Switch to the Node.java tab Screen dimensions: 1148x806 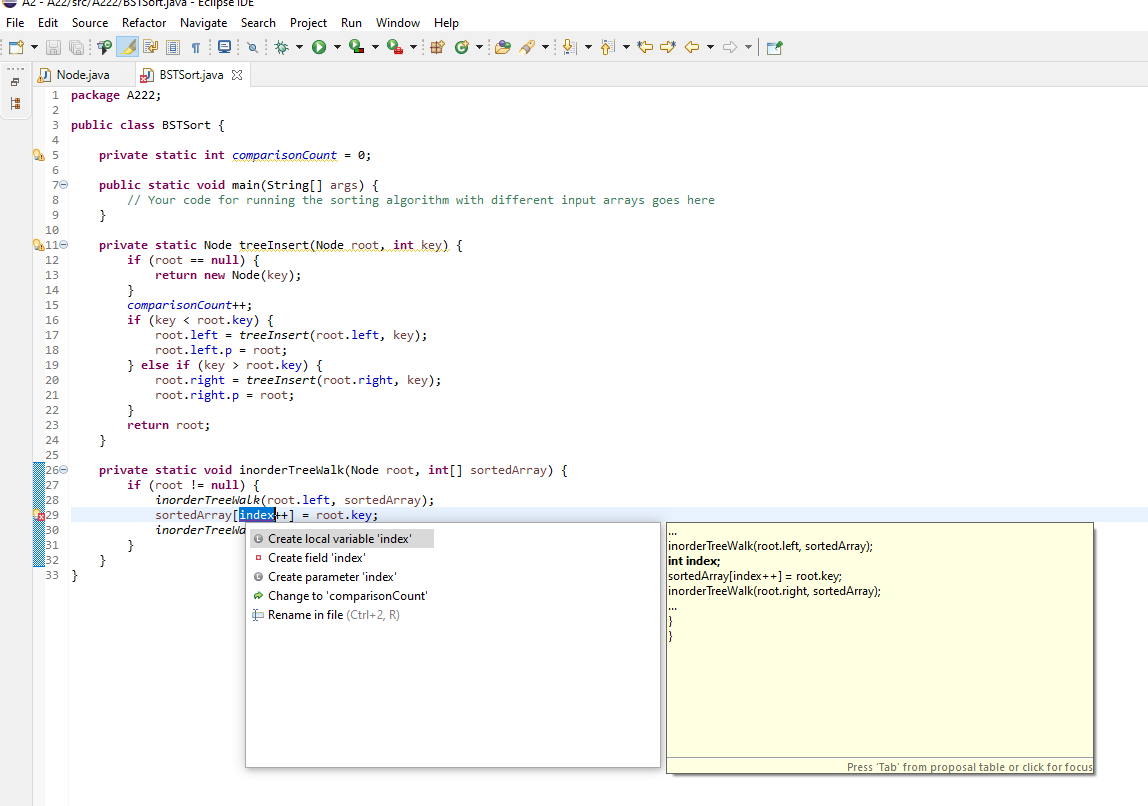coord(81,73)
